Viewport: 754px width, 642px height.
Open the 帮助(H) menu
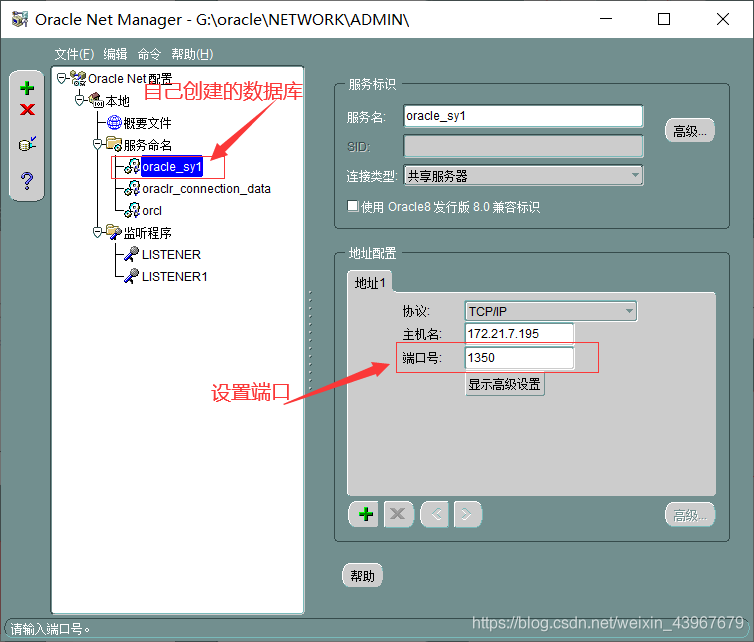tap(192, 54)
